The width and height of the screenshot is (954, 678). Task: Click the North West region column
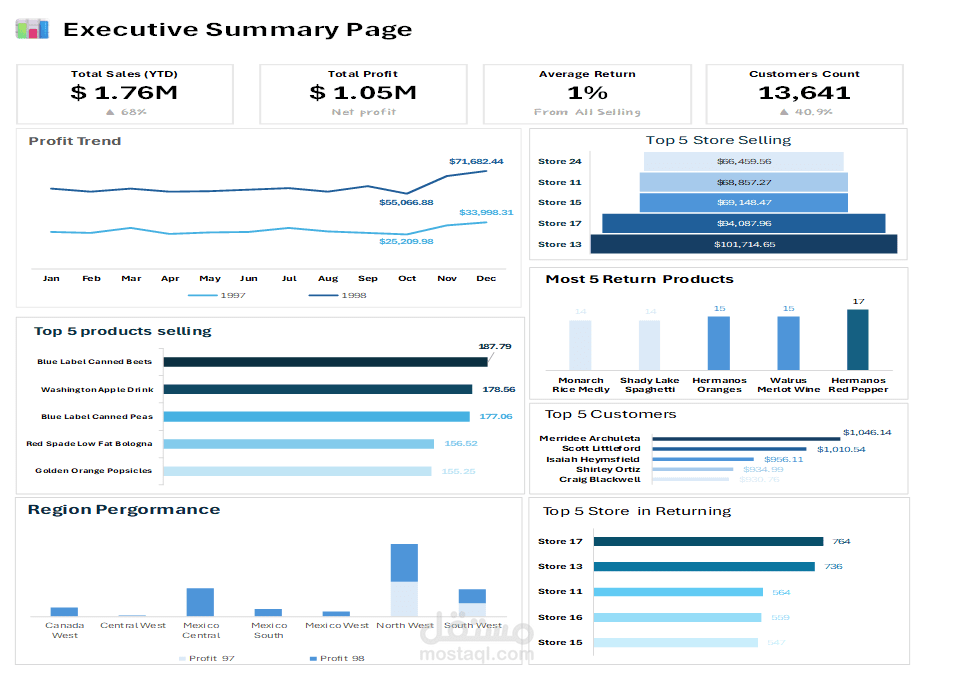click(x=405, y=580)
